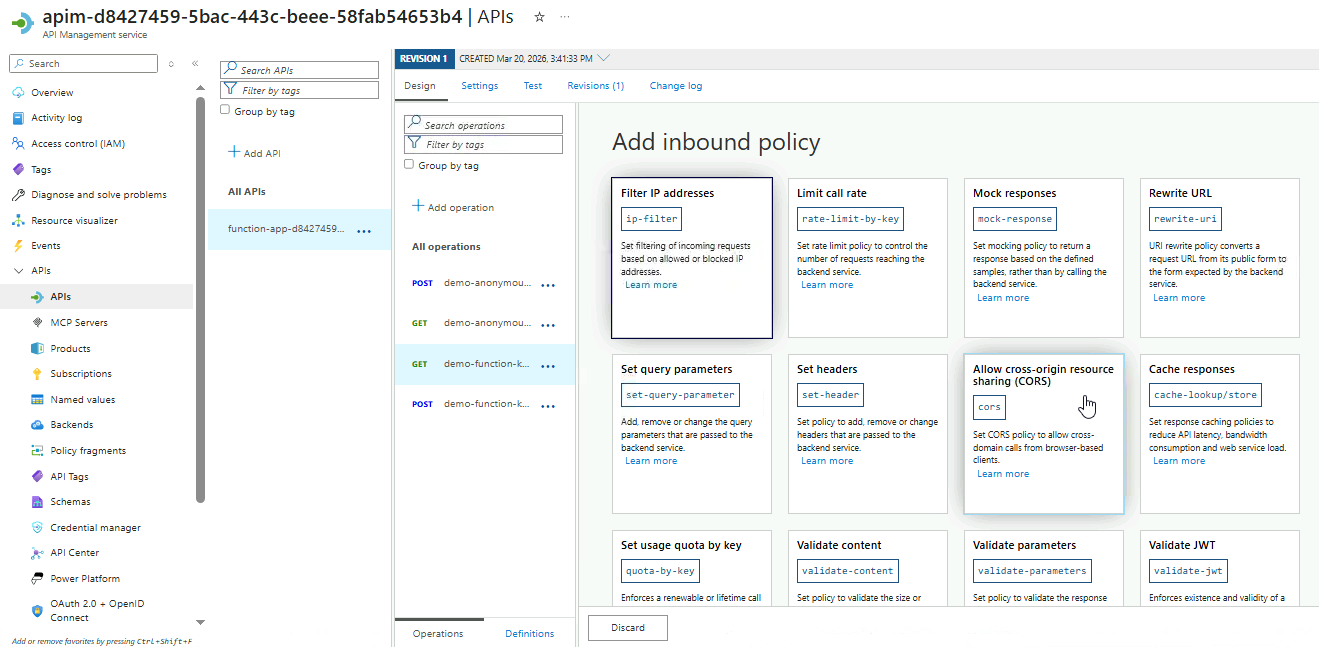Type in the Search APIs field

click(306, 70)
